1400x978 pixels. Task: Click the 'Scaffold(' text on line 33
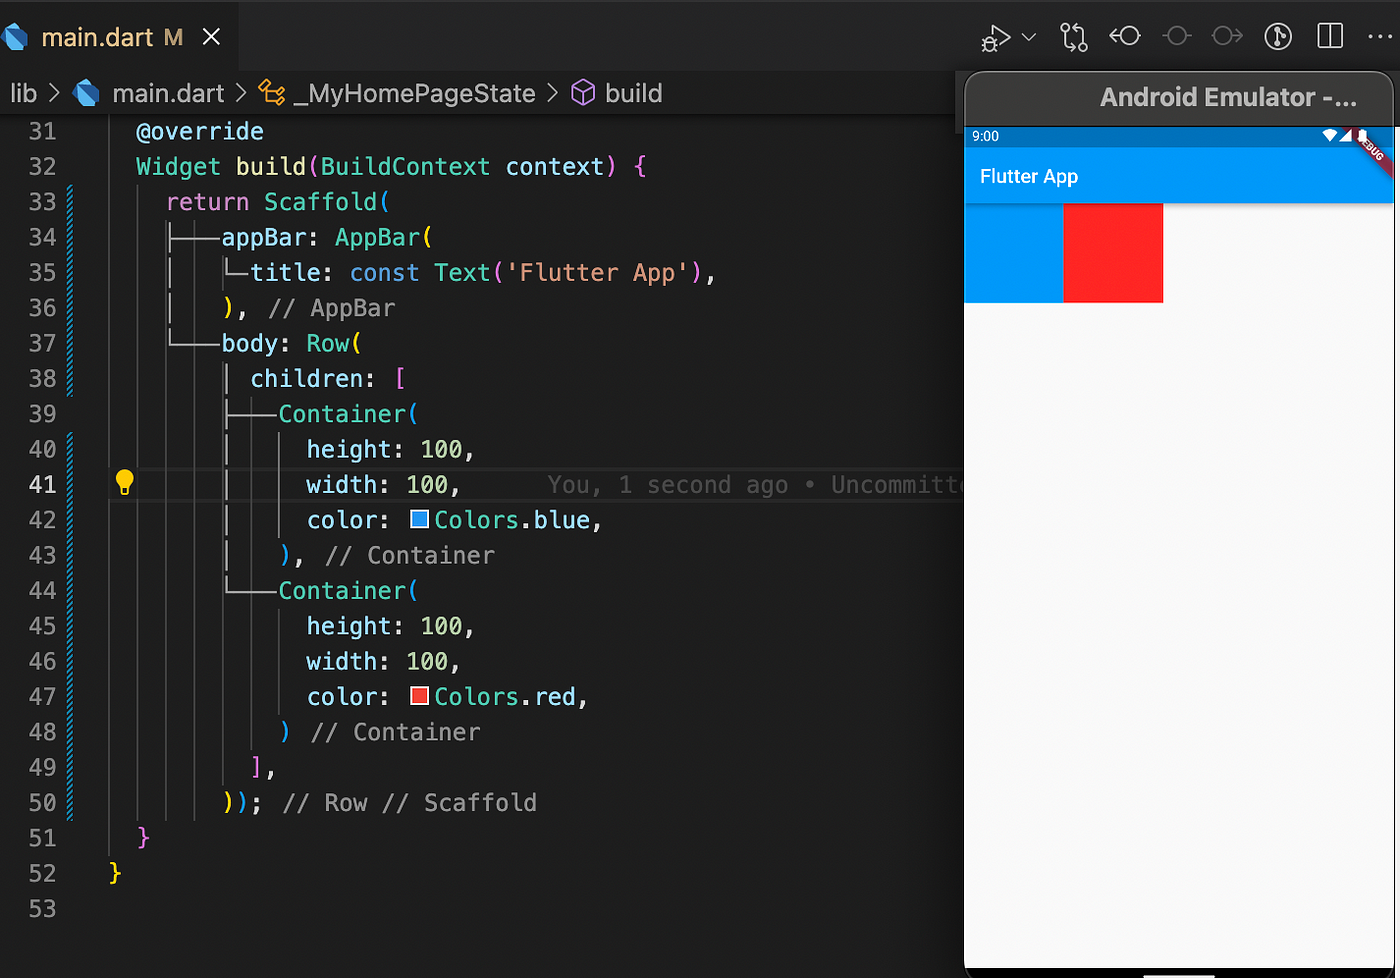[x=327, y=202]
